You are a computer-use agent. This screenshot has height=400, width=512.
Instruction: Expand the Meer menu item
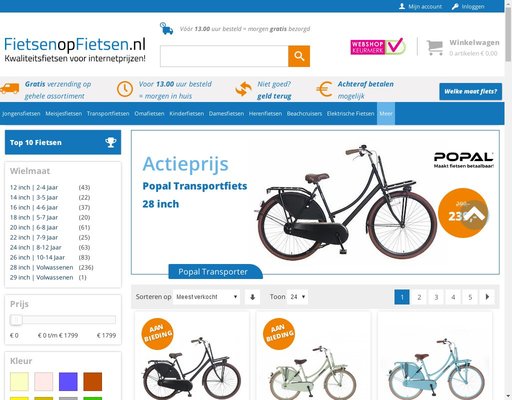pyautogui.click(x=386, y=114)
